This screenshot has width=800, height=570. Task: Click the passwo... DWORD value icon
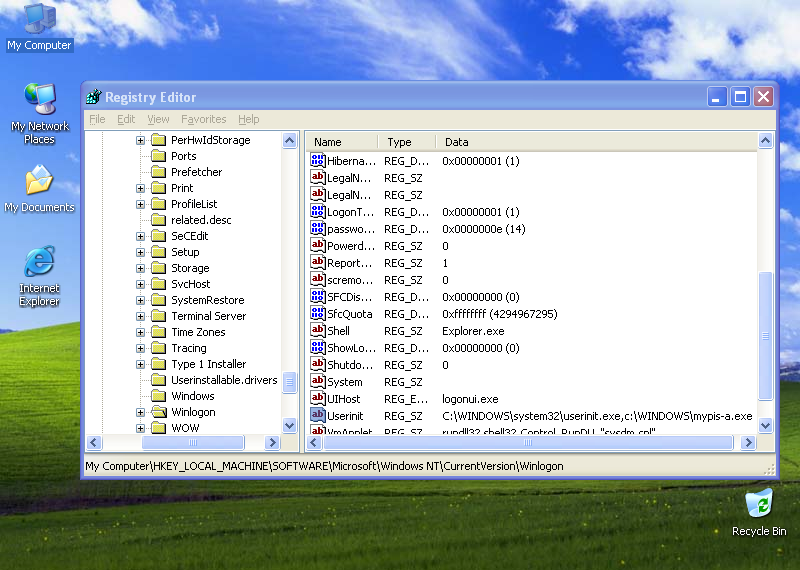pos(317,228)
